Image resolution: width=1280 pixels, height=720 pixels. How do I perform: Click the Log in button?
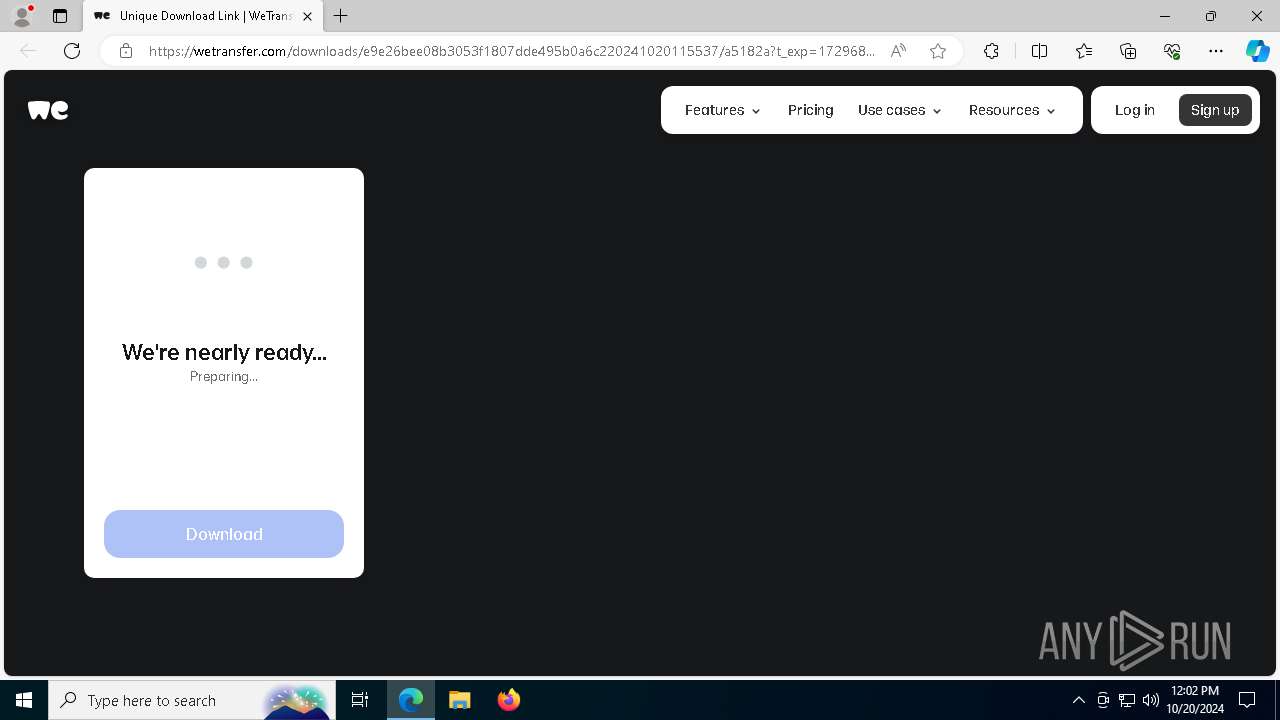pos(1135,110)
